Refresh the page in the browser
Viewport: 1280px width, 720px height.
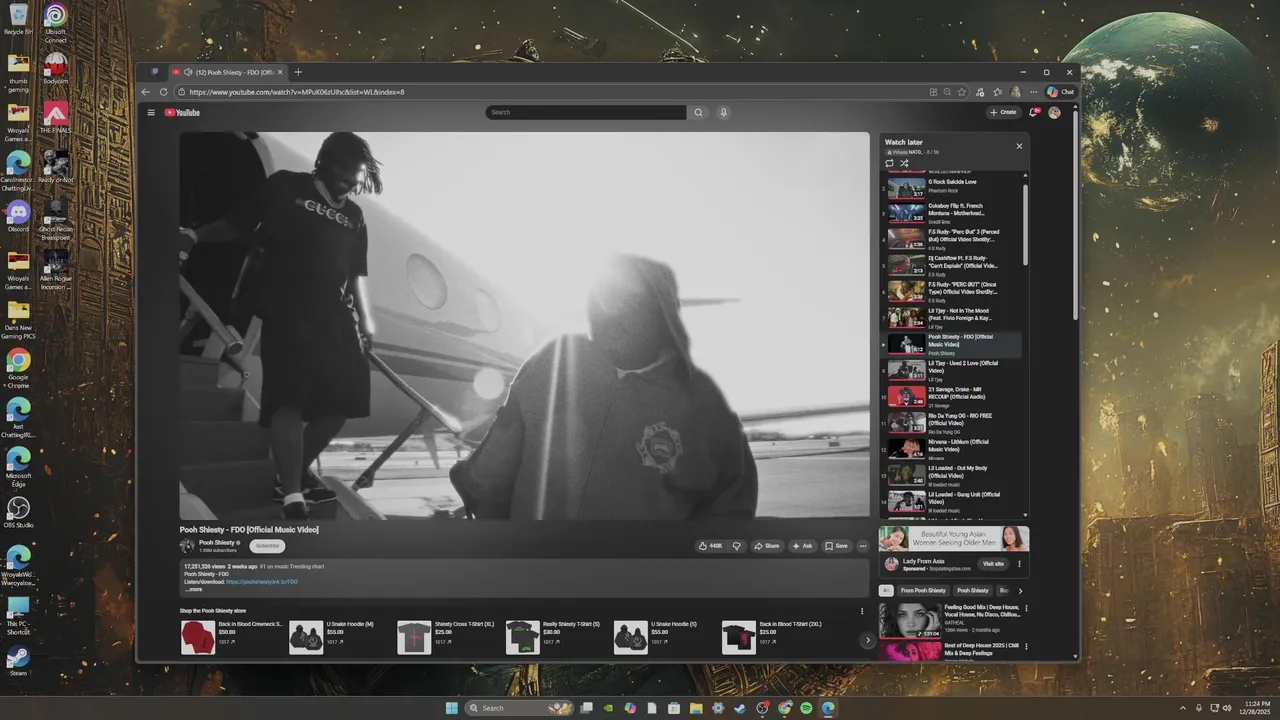(164, 92)
